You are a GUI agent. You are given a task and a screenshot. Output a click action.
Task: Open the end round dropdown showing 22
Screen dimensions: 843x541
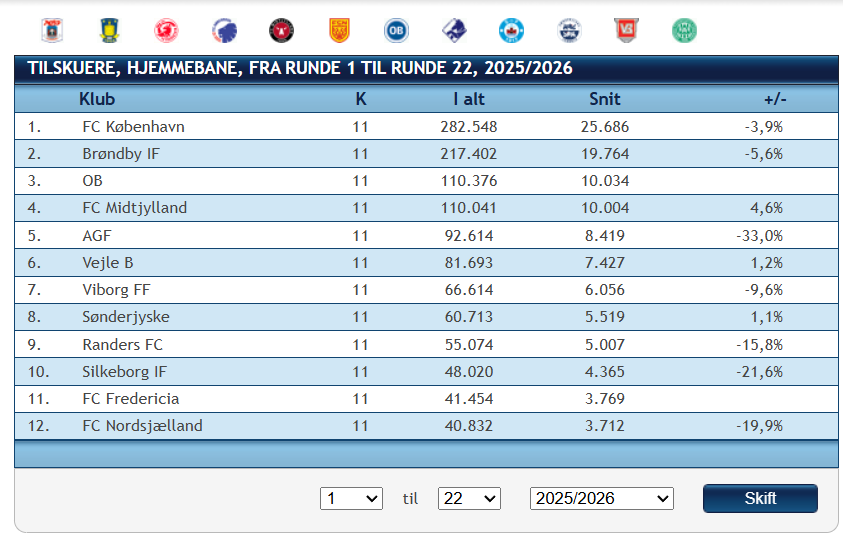(469, 499)
